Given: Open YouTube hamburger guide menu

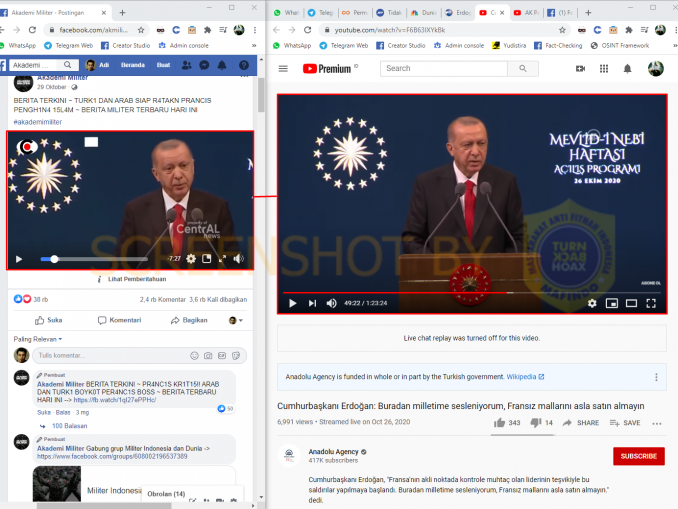Looking at the screenshot, I should pyautogui.click(x=283, y=68).
